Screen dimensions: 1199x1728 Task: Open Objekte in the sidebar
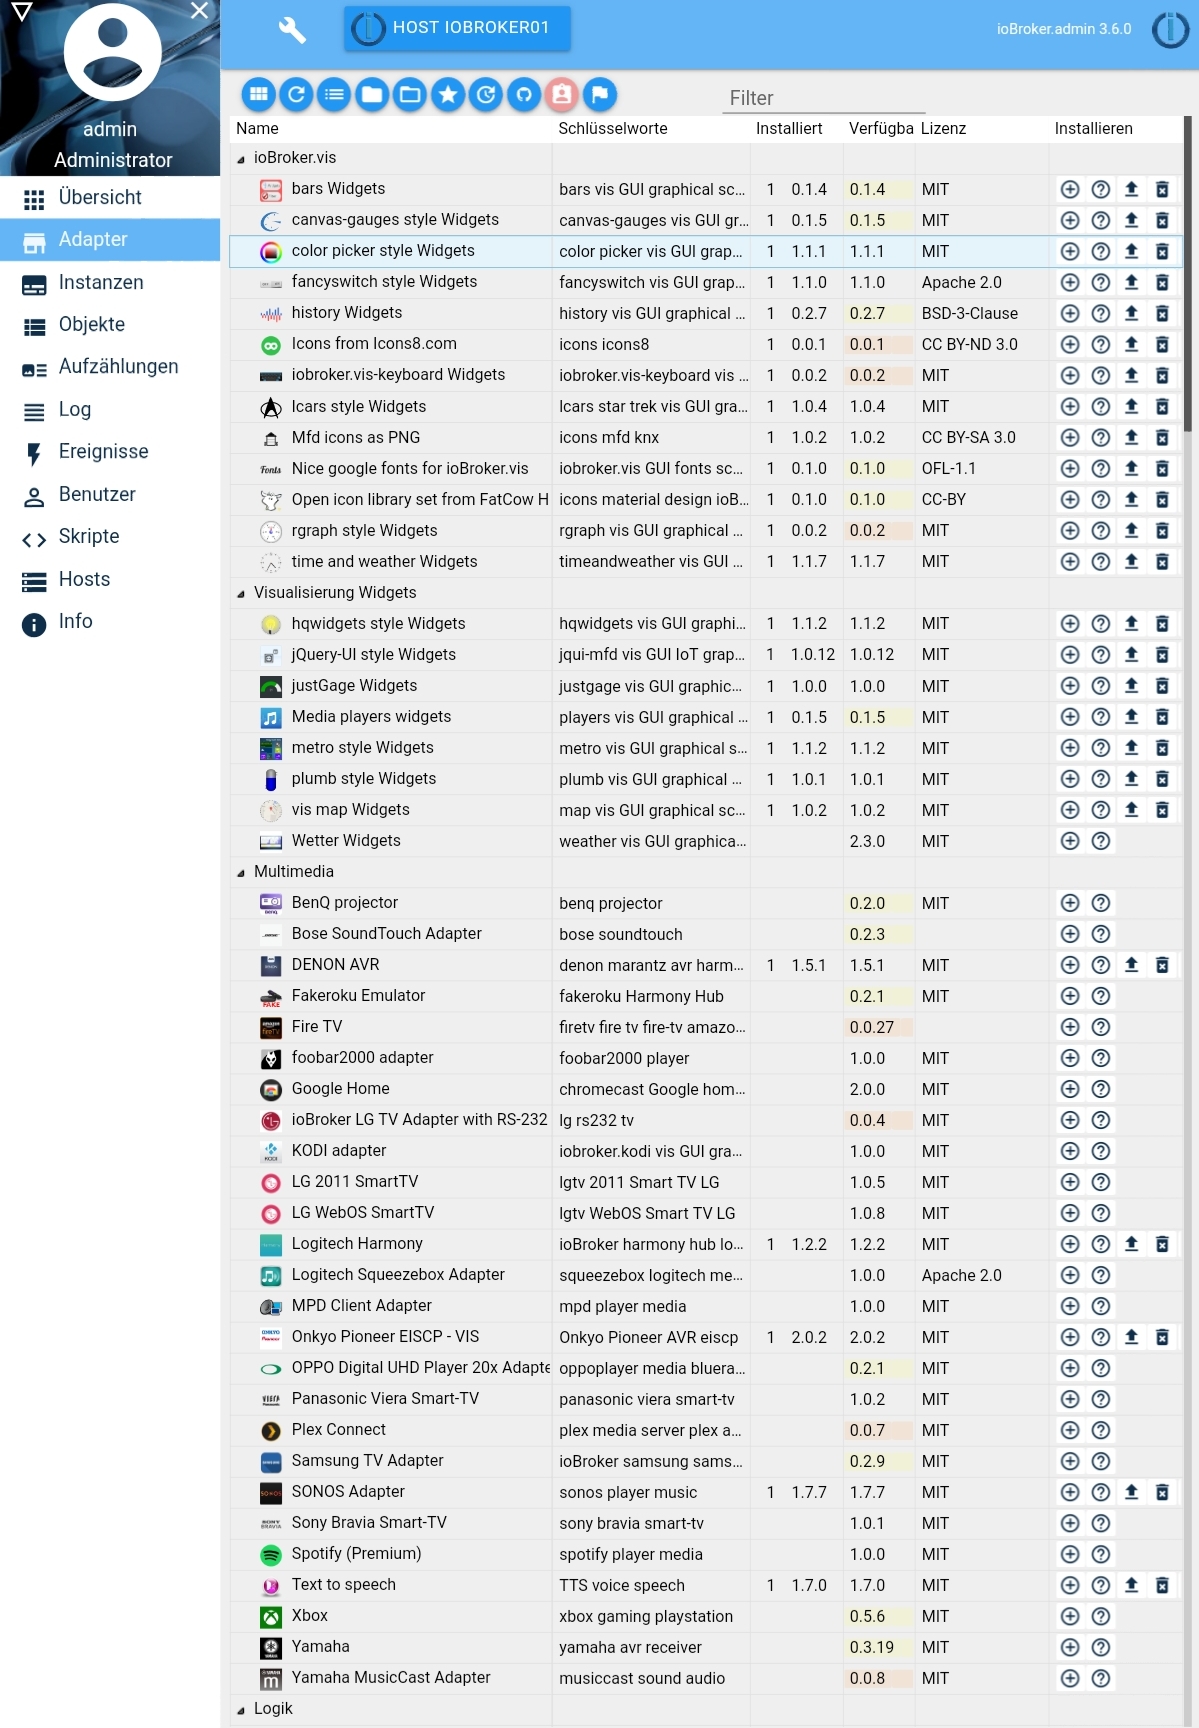click(110, 325)
